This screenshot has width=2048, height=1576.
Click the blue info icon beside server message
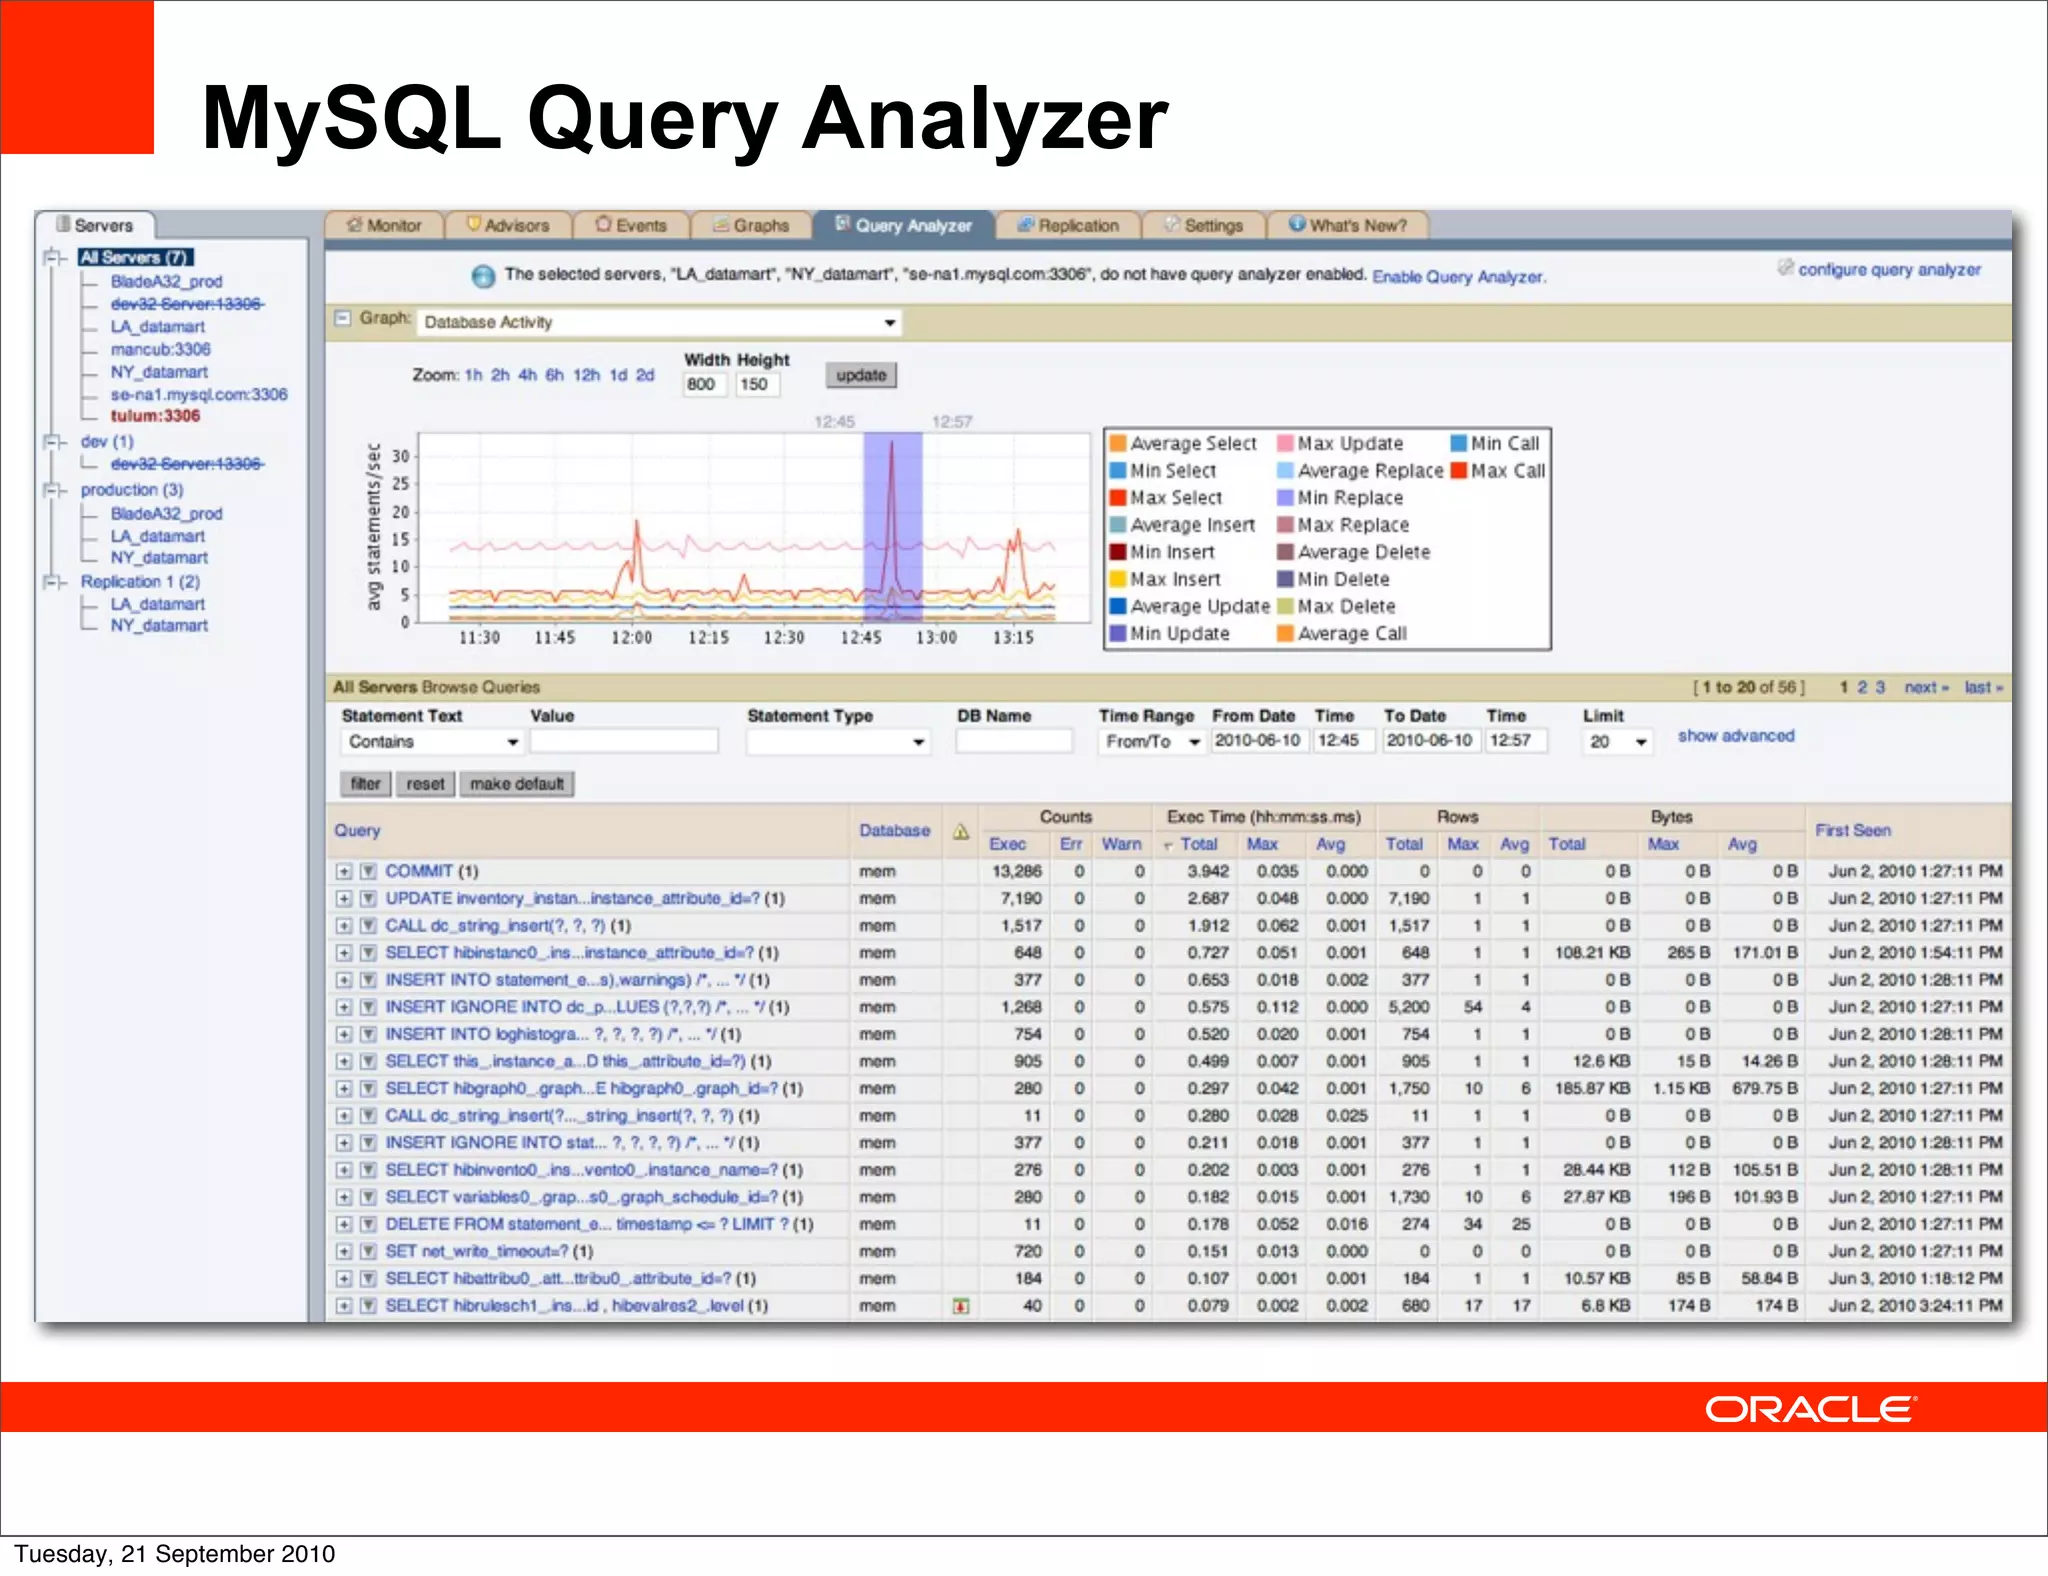483,276
